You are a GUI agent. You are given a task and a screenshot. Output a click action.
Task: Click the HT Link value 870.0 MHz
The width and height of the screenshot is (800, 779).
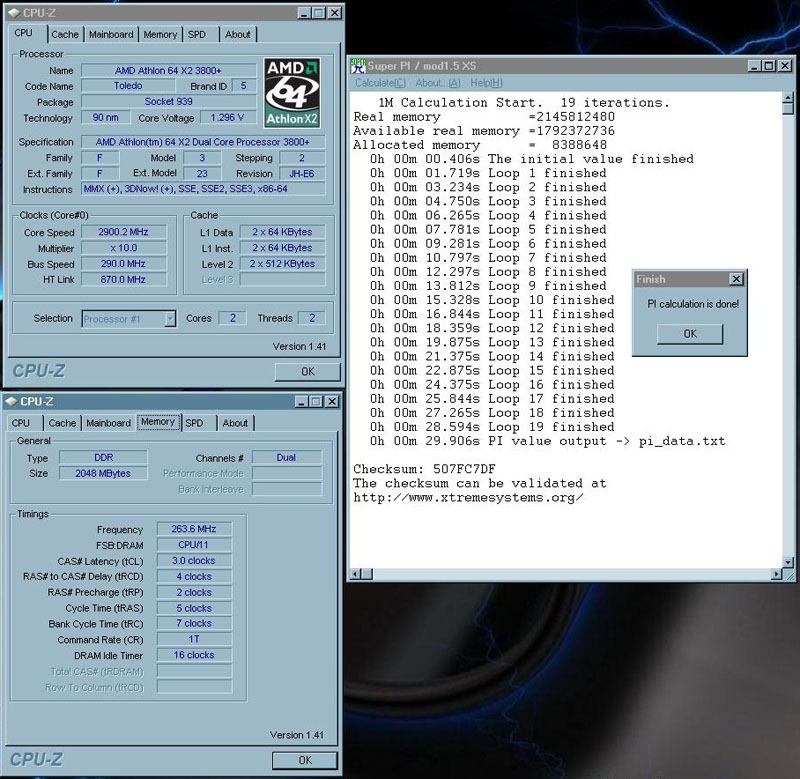pyautogui.click(x=123, y=280)
